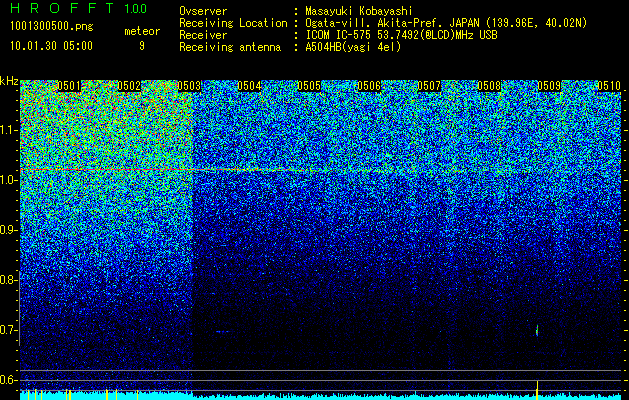Click the observer name Masayuki Kobayashi
This screenshot has width=629, height=400.
point(359,11)
